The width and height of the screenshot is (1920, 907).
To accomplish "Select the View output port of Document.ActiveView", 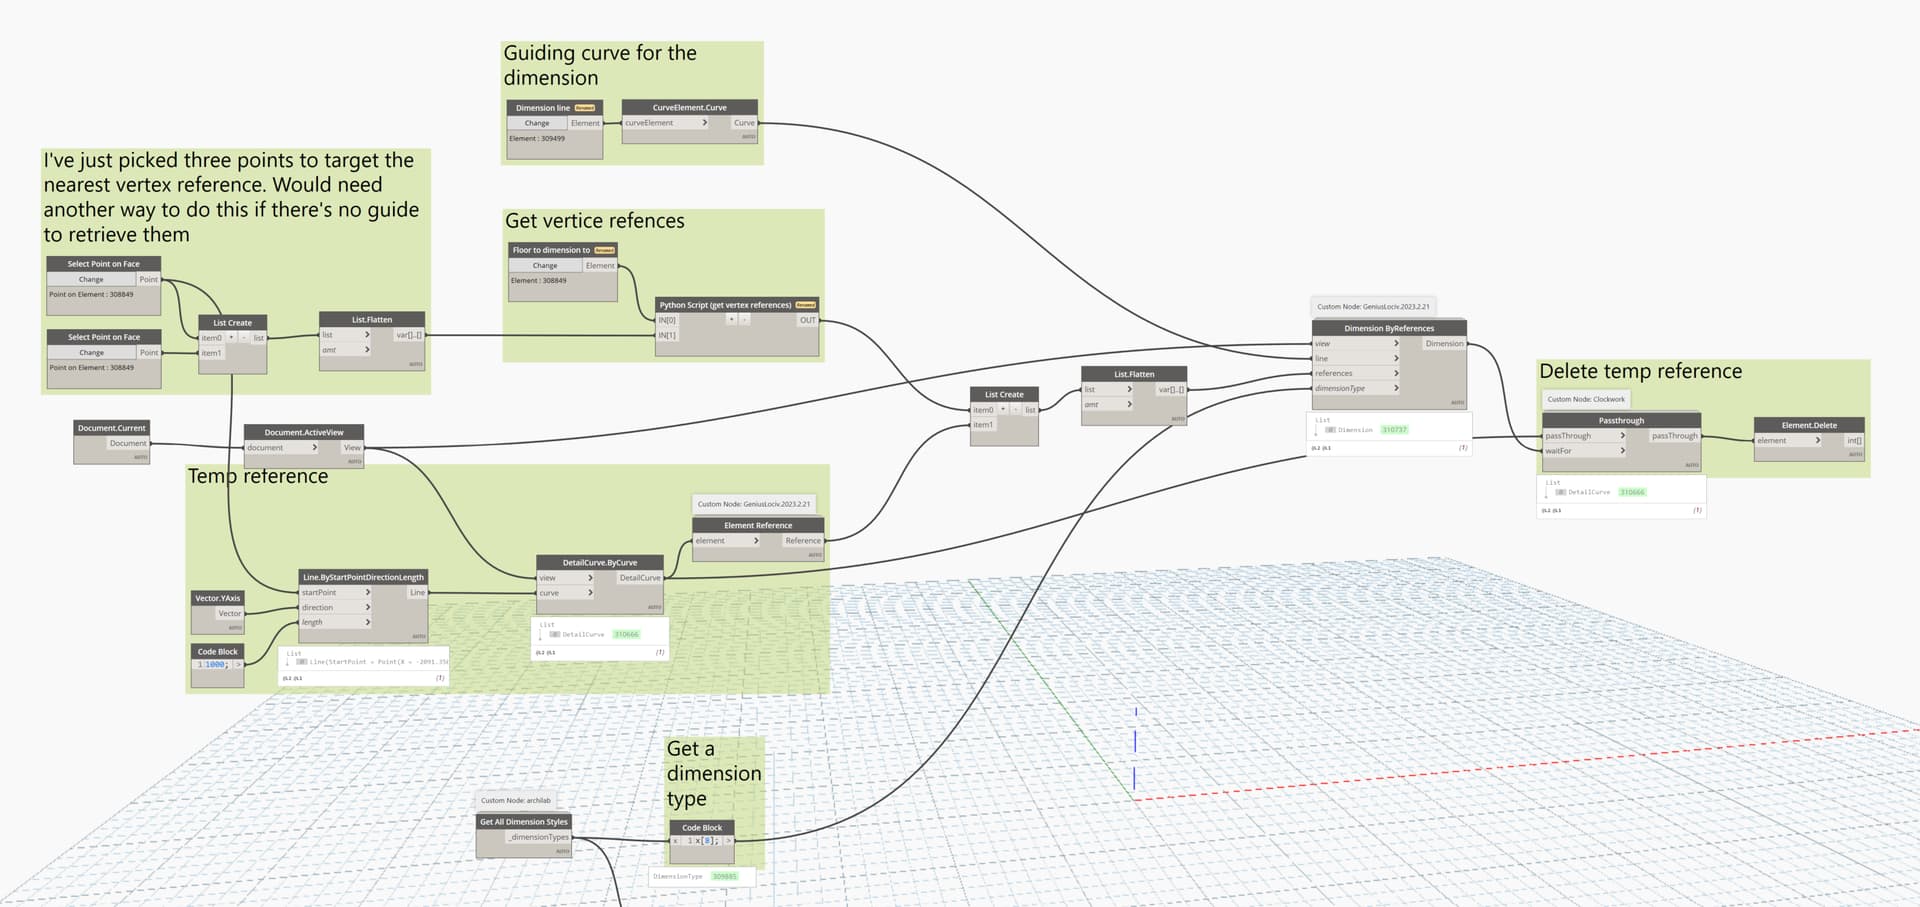I will pos(352,448).
